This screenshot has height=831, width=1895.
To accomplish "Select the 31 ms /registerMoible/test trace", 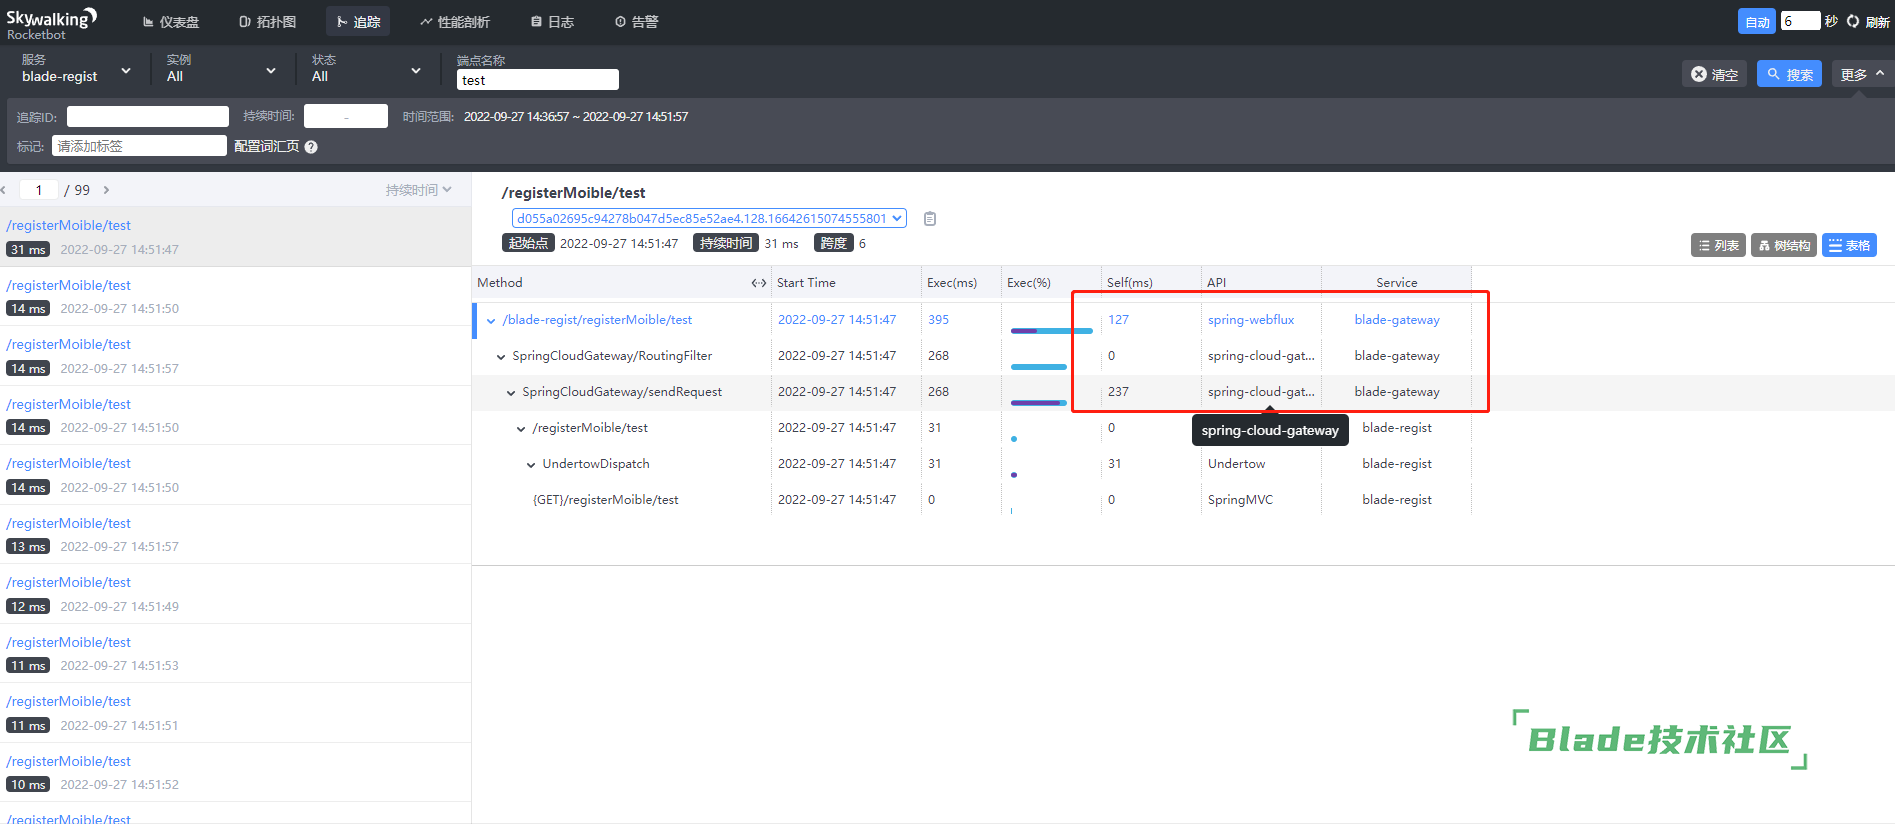I will pos(235,237).
